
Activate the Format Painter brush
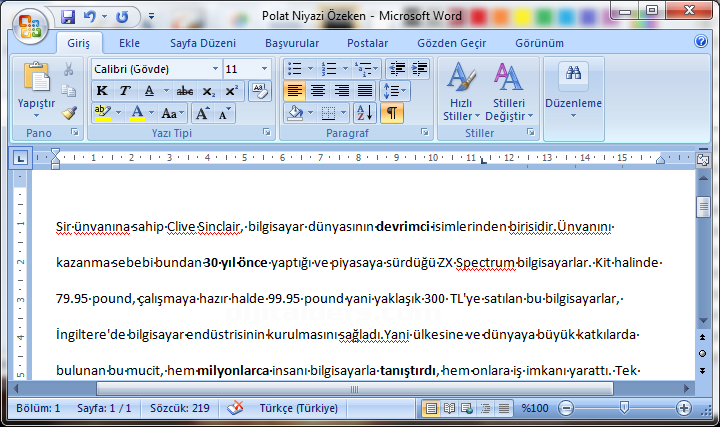click(69, 113)
